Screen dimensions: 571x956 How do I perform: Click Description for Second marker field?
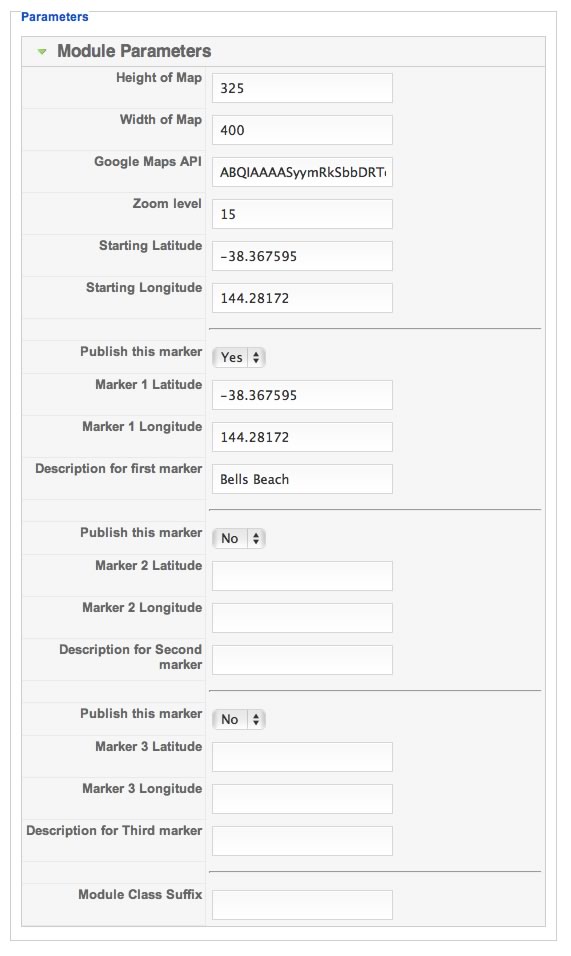[302, 661]
